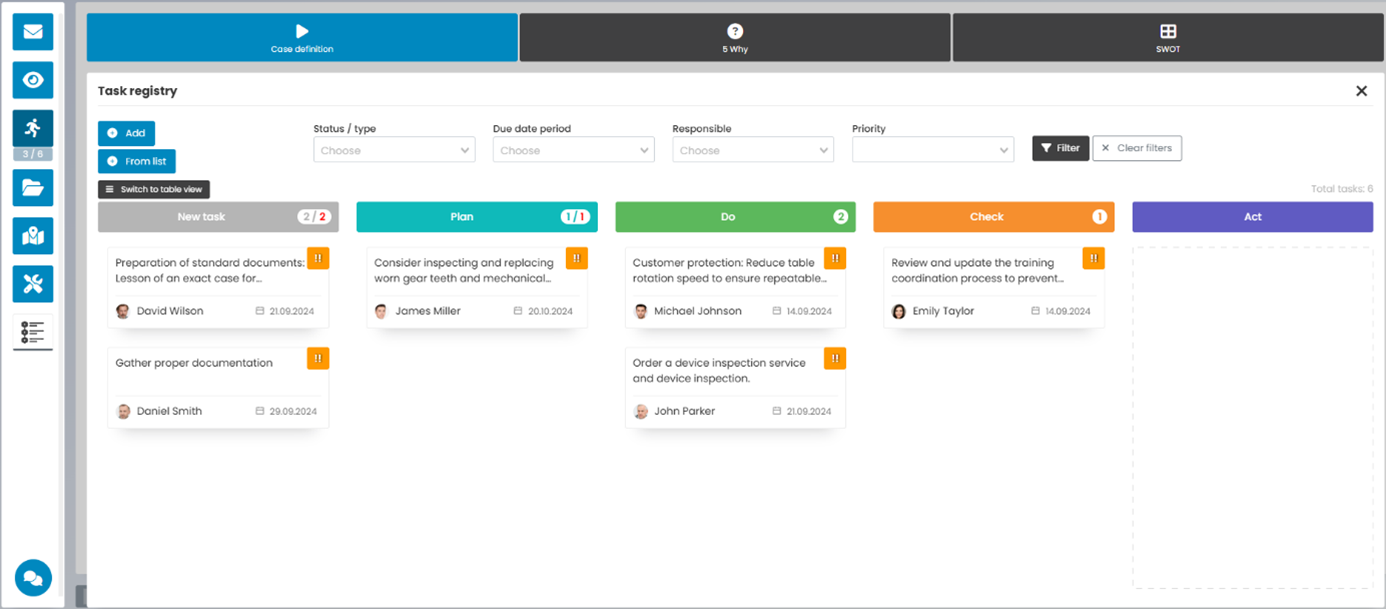Open the mail/messages icon in the sidebar
This screenshot has width=1386, height=609.
33,31
